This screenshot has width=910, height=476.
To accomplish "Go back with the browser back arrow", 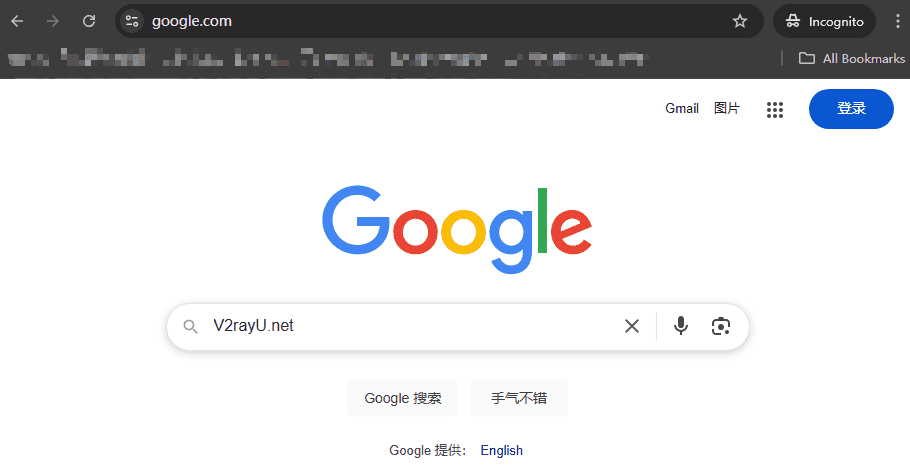I will 17,21.
